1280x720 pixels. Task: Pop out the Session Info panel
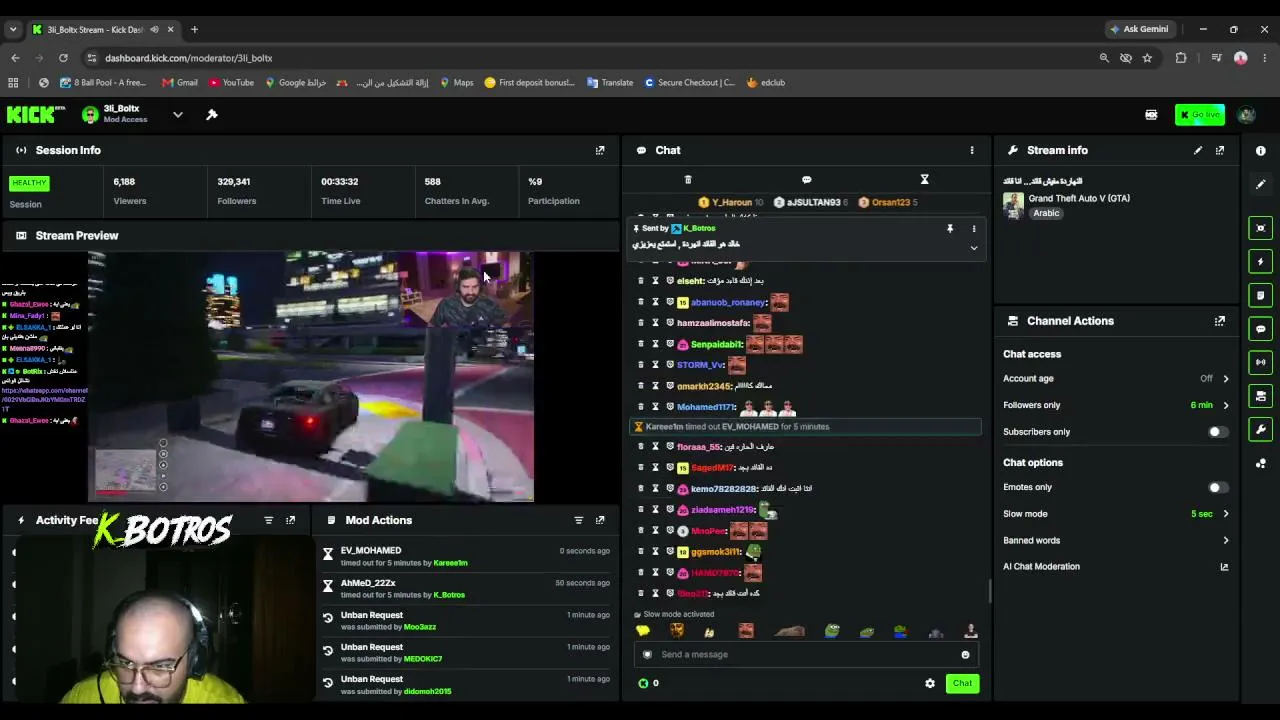600,150
